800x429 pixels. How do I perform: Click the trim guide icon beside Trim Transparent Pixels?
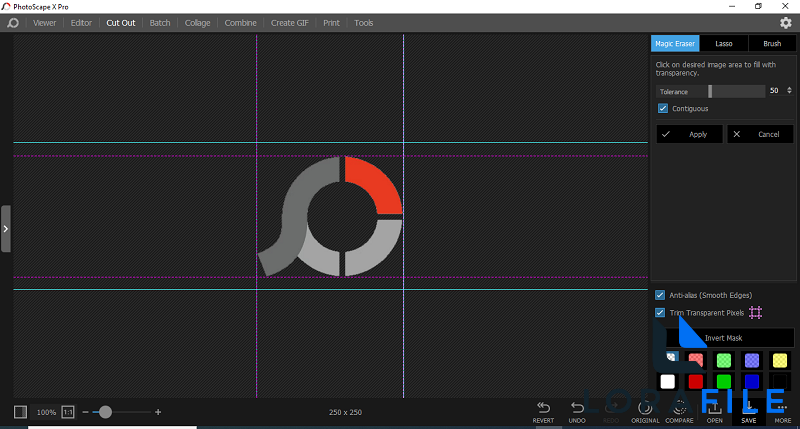point(756,313)
